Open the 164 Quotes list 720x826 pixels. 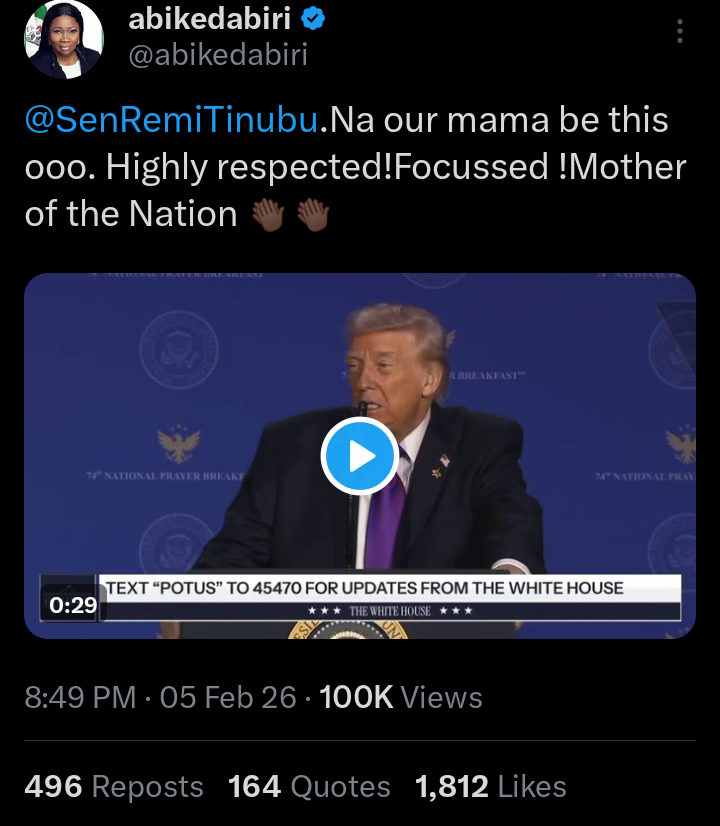click(309, 787)
